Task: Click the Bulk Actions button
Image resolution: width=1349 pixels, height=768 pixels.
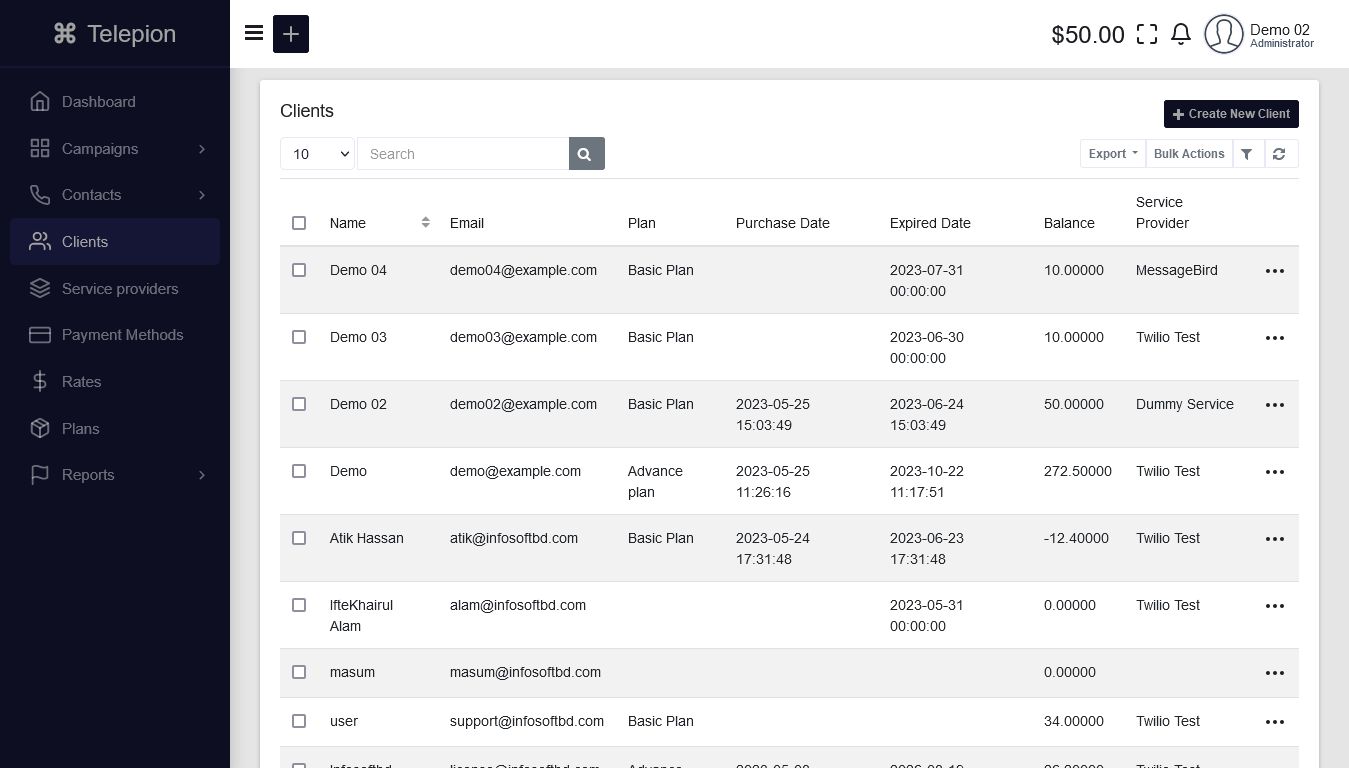Action: coord(1188,154)
